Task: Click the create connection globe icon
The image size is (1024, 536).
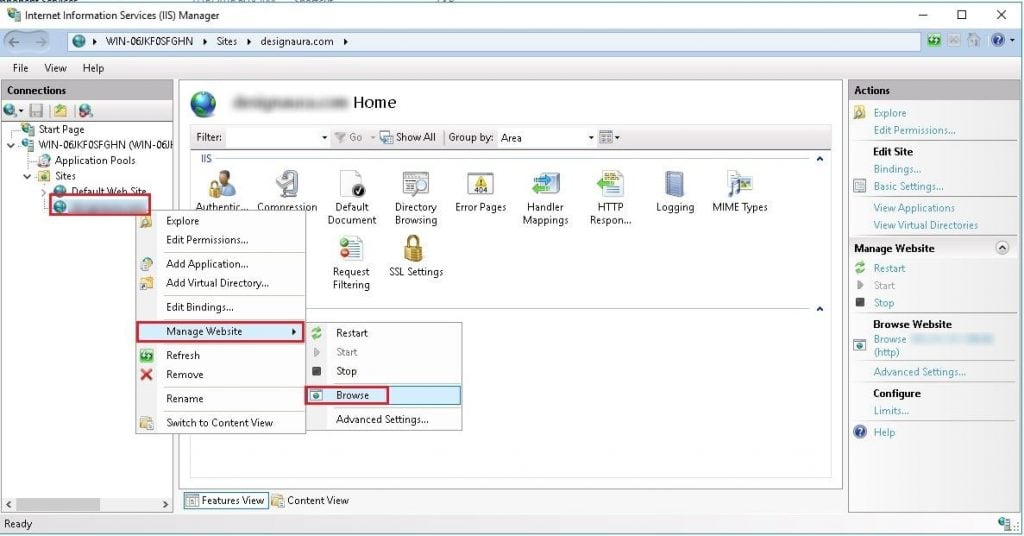Action: (10, 110)
